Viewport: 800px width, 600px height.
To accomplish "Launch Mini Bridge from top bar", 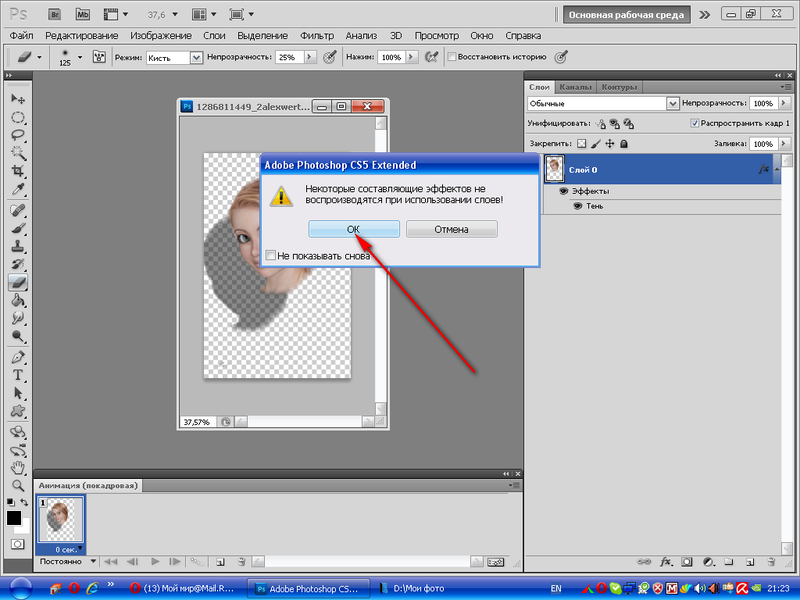I will (x=82, y=14).
